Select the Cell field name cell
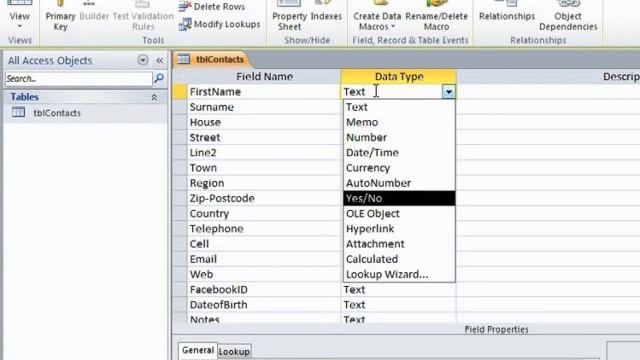The height and width of the screenshot is (360, 640). click(x=264, y=244)
